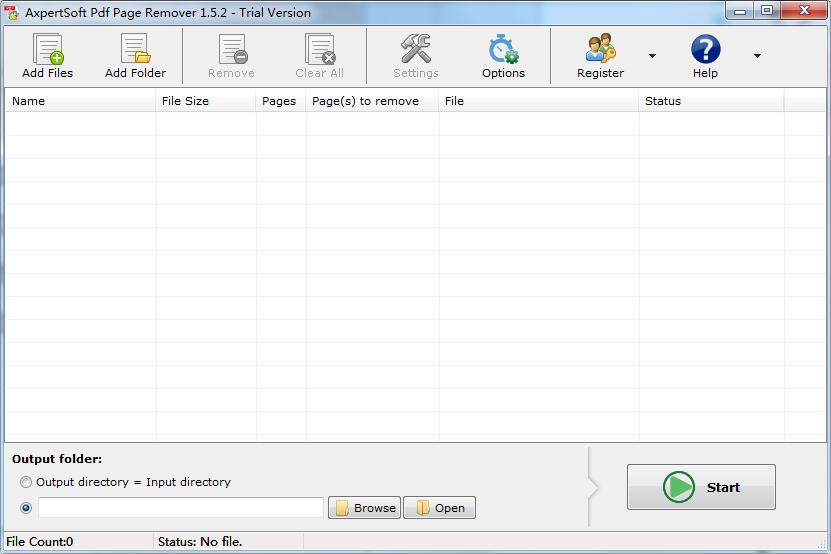Viewport: 831px width, 554px height.
Task: Click the Status column header
Action: pyautogui.click(x=712, y=101)
